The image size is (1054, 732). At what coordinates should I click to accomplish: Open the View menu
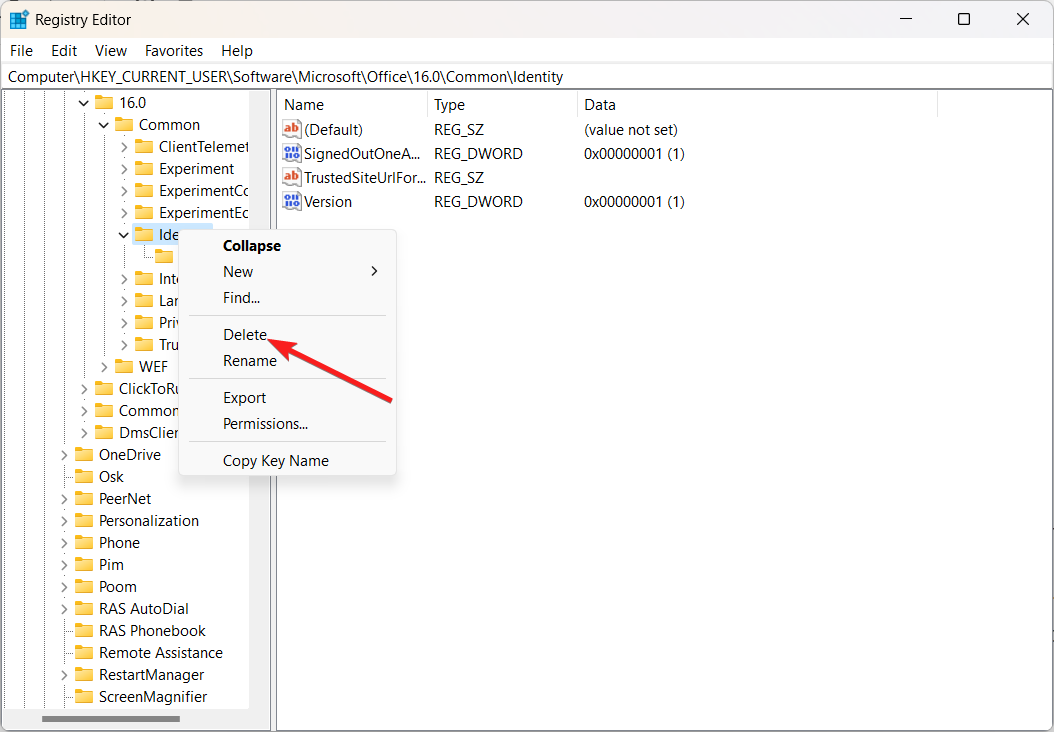(111, 51)
